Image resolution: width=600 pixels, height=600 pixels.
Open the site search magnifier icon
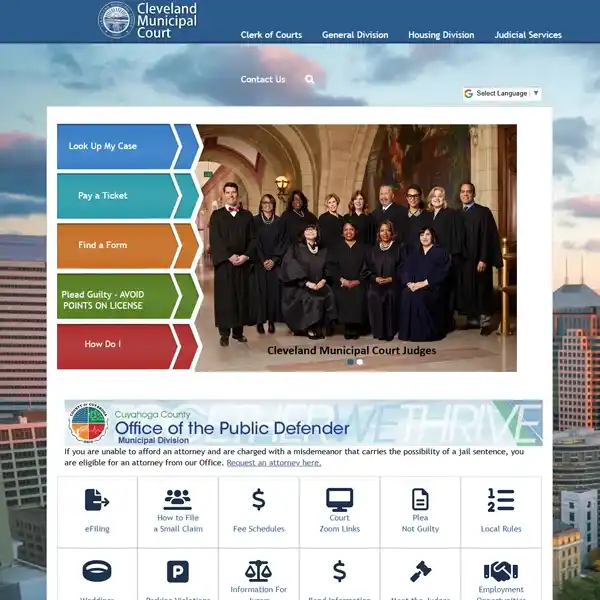tap(310, 79)
